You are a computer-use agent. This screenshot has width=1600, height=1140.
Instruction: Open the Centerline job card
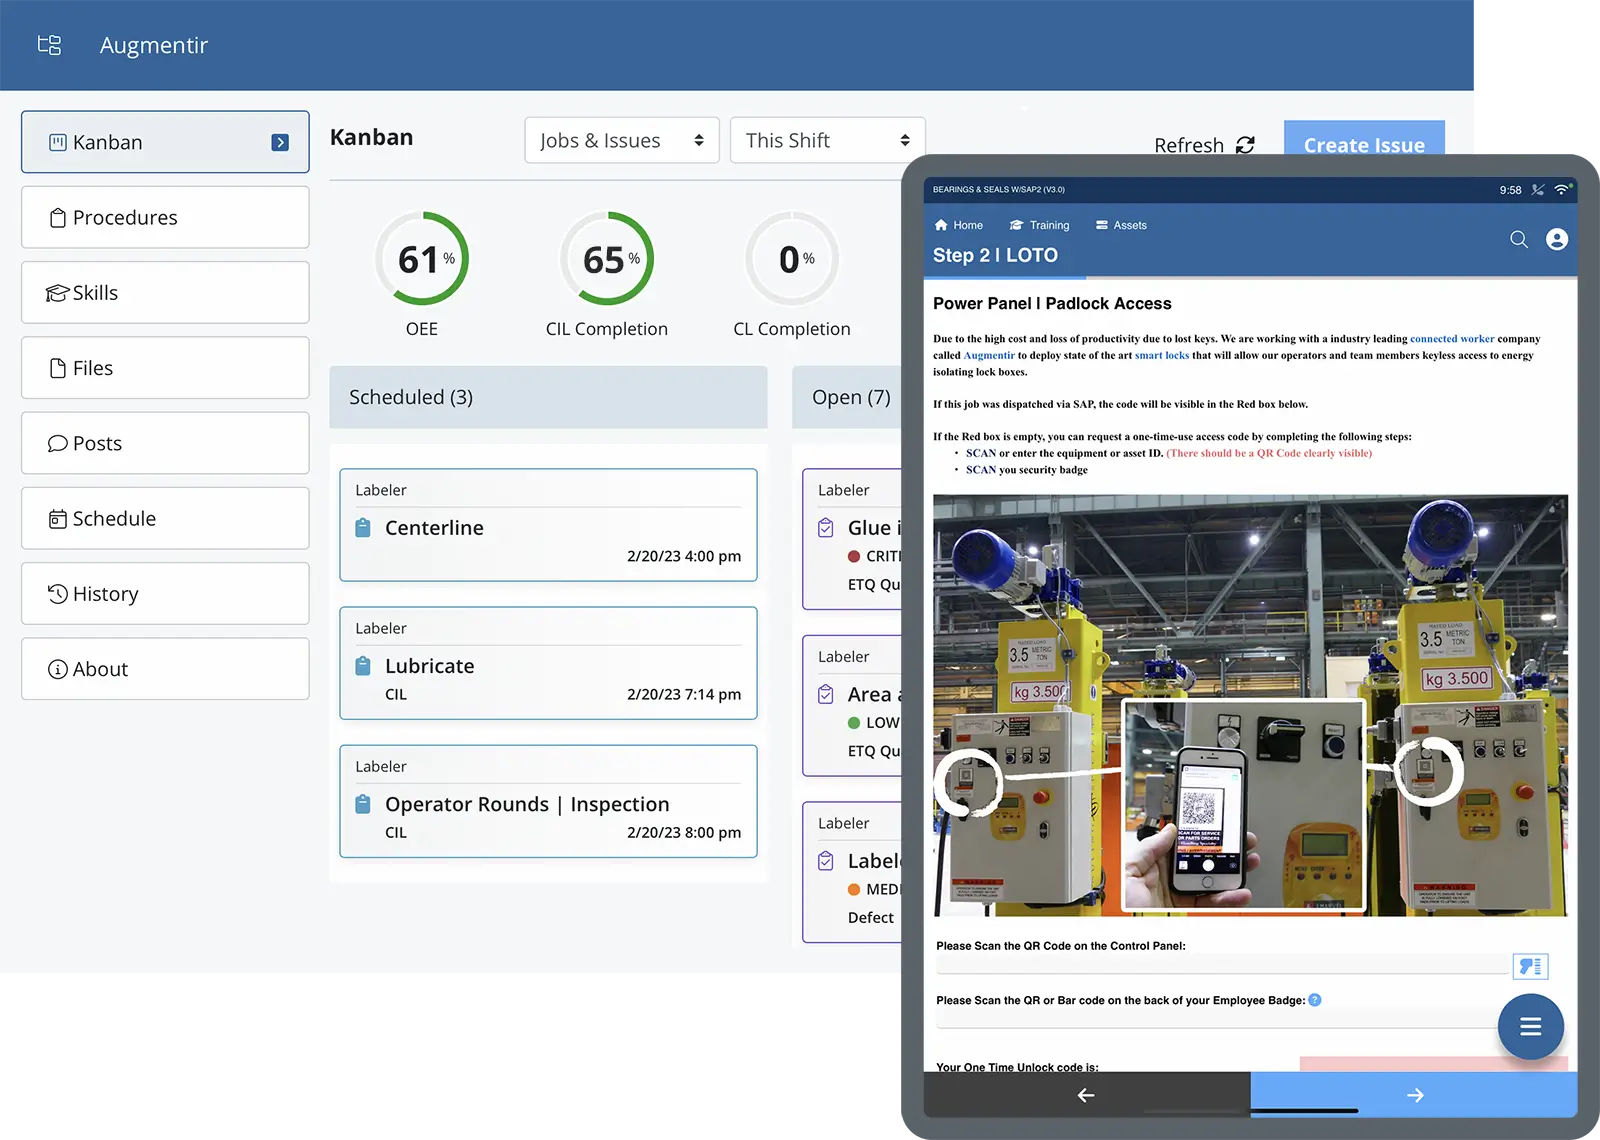point(548,525)
